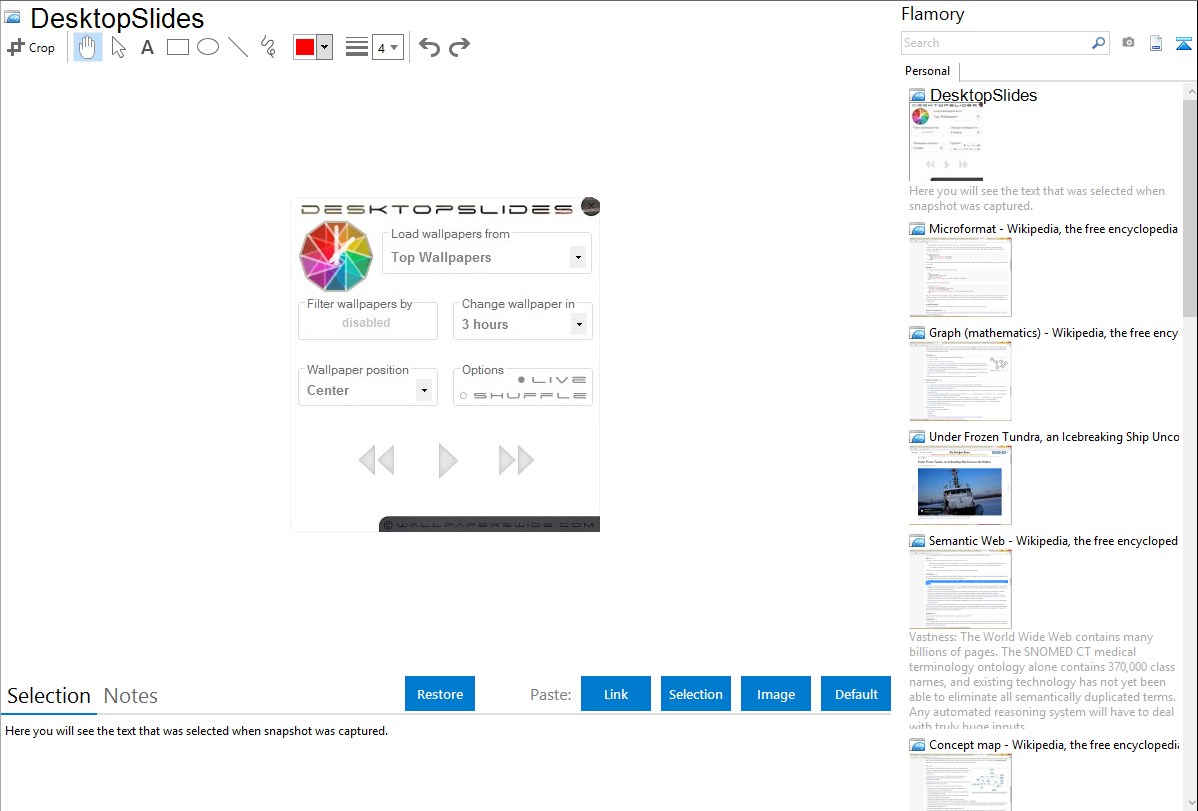Screen dimensions: 1198x811
Task: Open the Graph (mathematics) snapshot thumbnail
Action: tap(960, 381)
